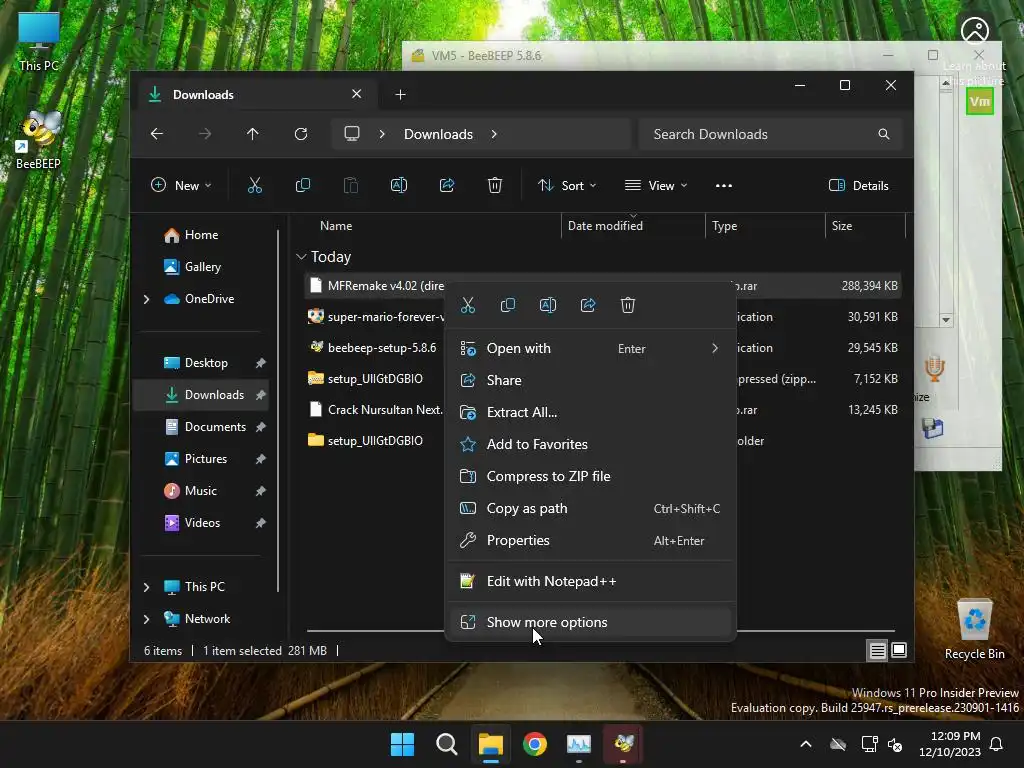Switch to details list view icon
1024x768 pixels.
[877, 650]
